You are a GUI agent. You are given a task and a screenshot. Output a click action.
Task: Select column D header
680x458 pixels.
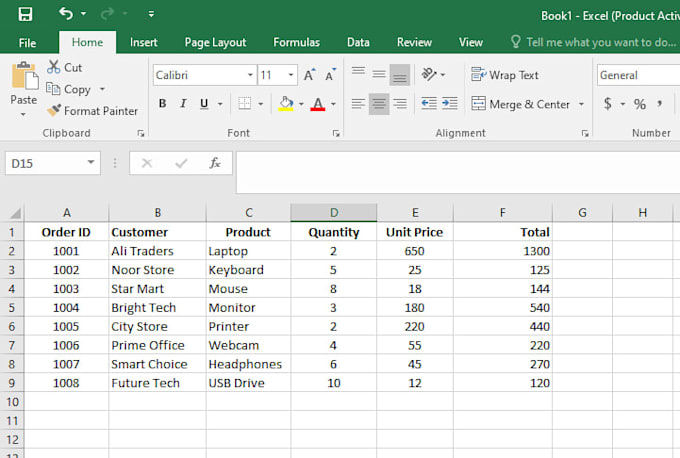click(333, 213)
